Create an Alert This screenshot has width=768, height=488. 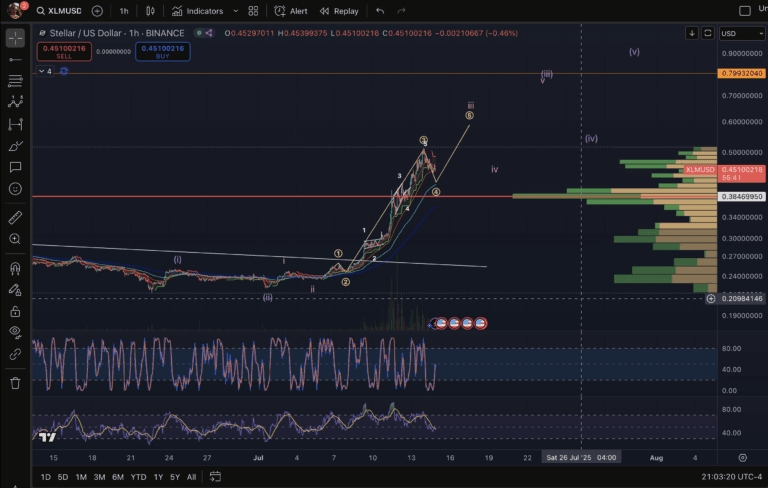coord(291,11)
